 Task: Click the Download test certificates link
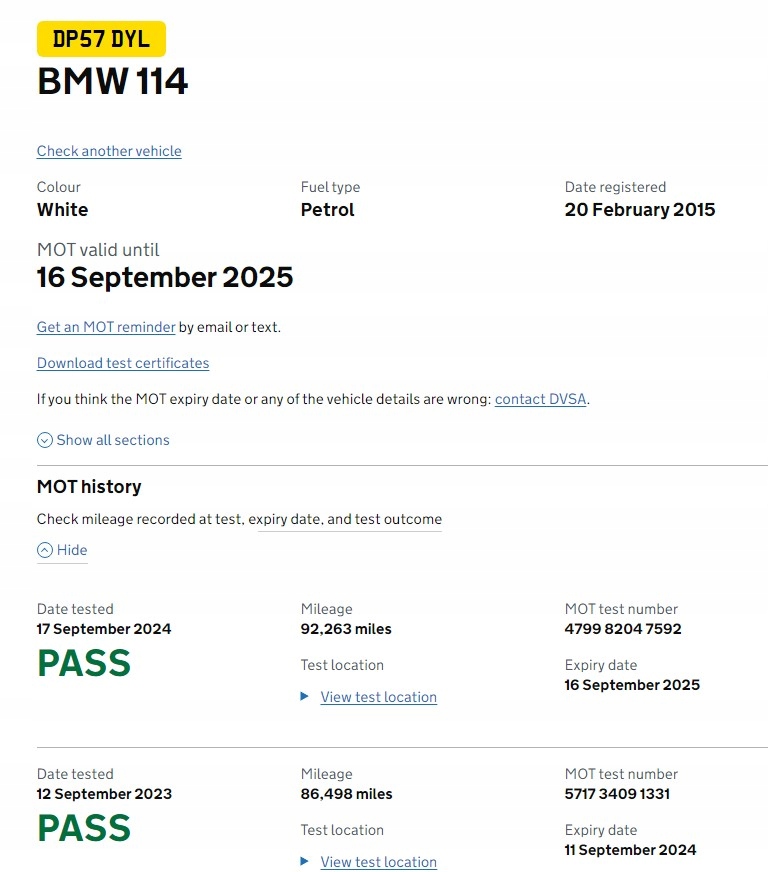coord(123,363)
